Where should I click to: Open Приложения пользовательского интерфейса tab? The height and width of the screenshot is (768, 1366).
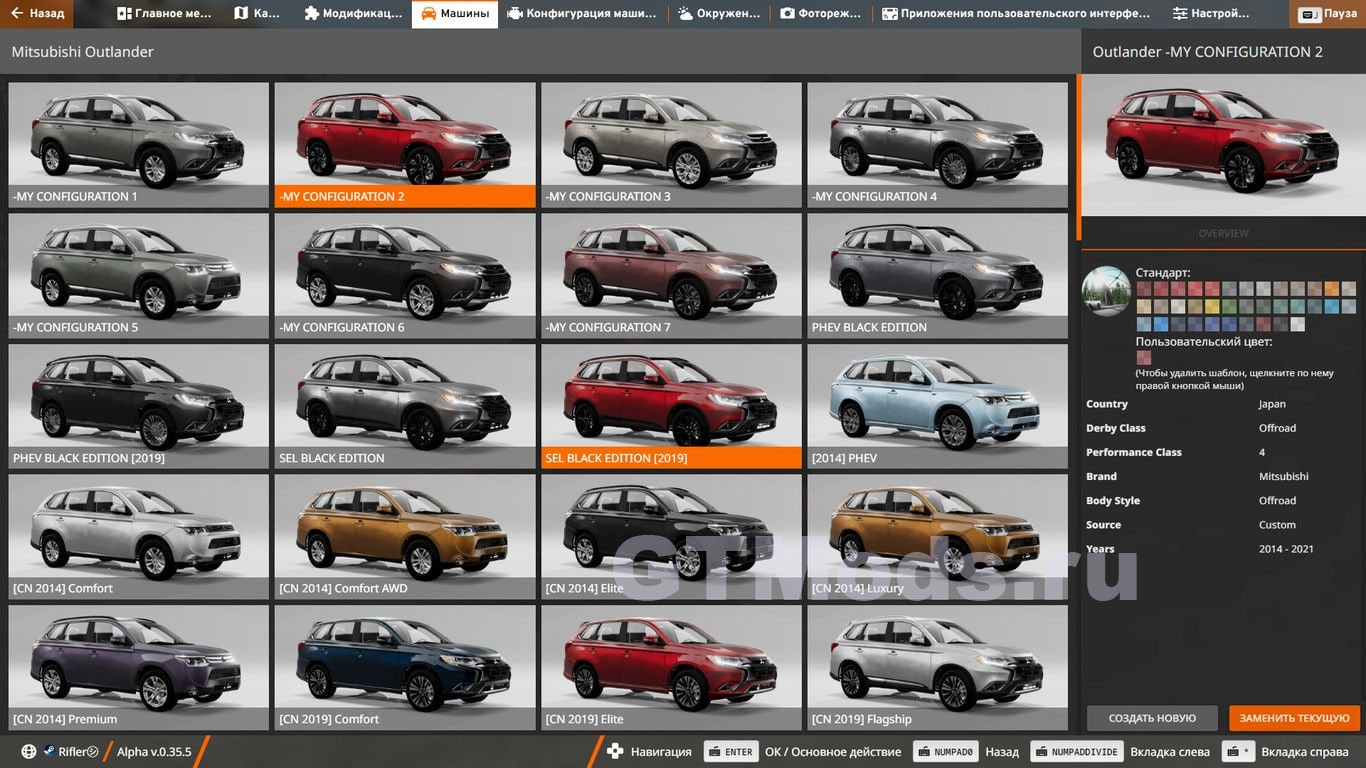point(1016,14)
